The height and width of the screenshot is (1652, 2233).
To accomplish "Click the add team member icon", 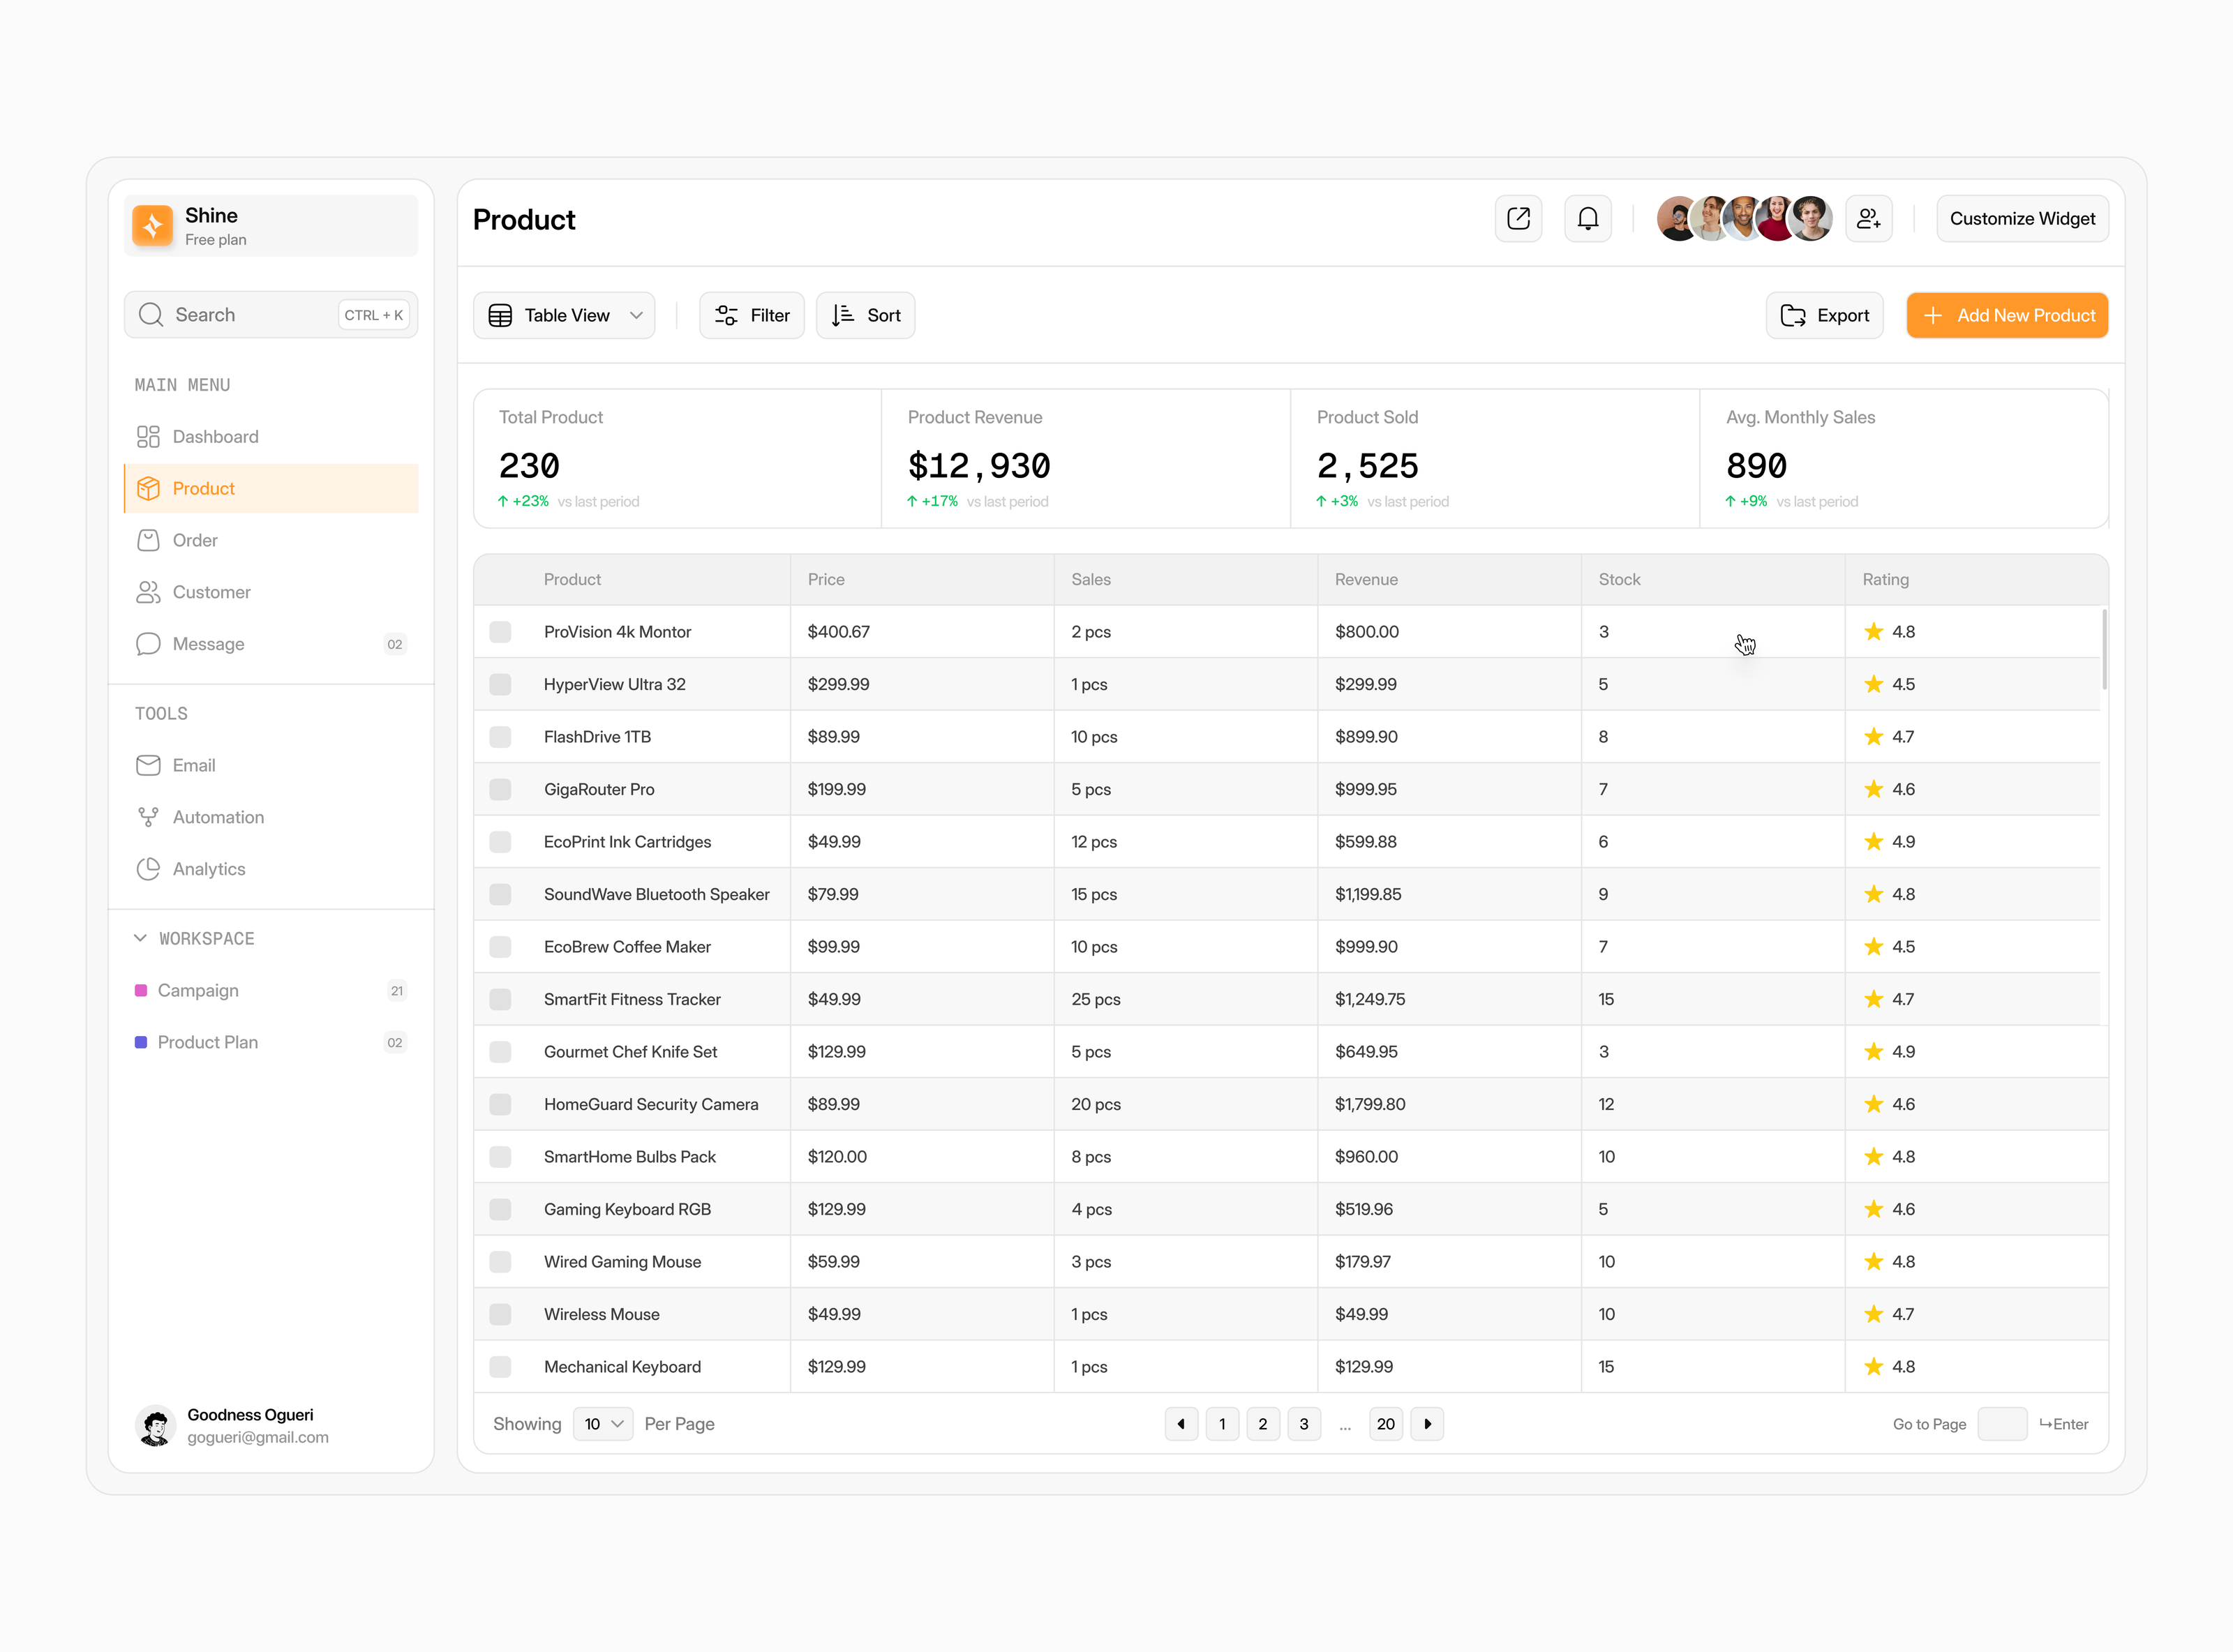I will pos(1868,219).
